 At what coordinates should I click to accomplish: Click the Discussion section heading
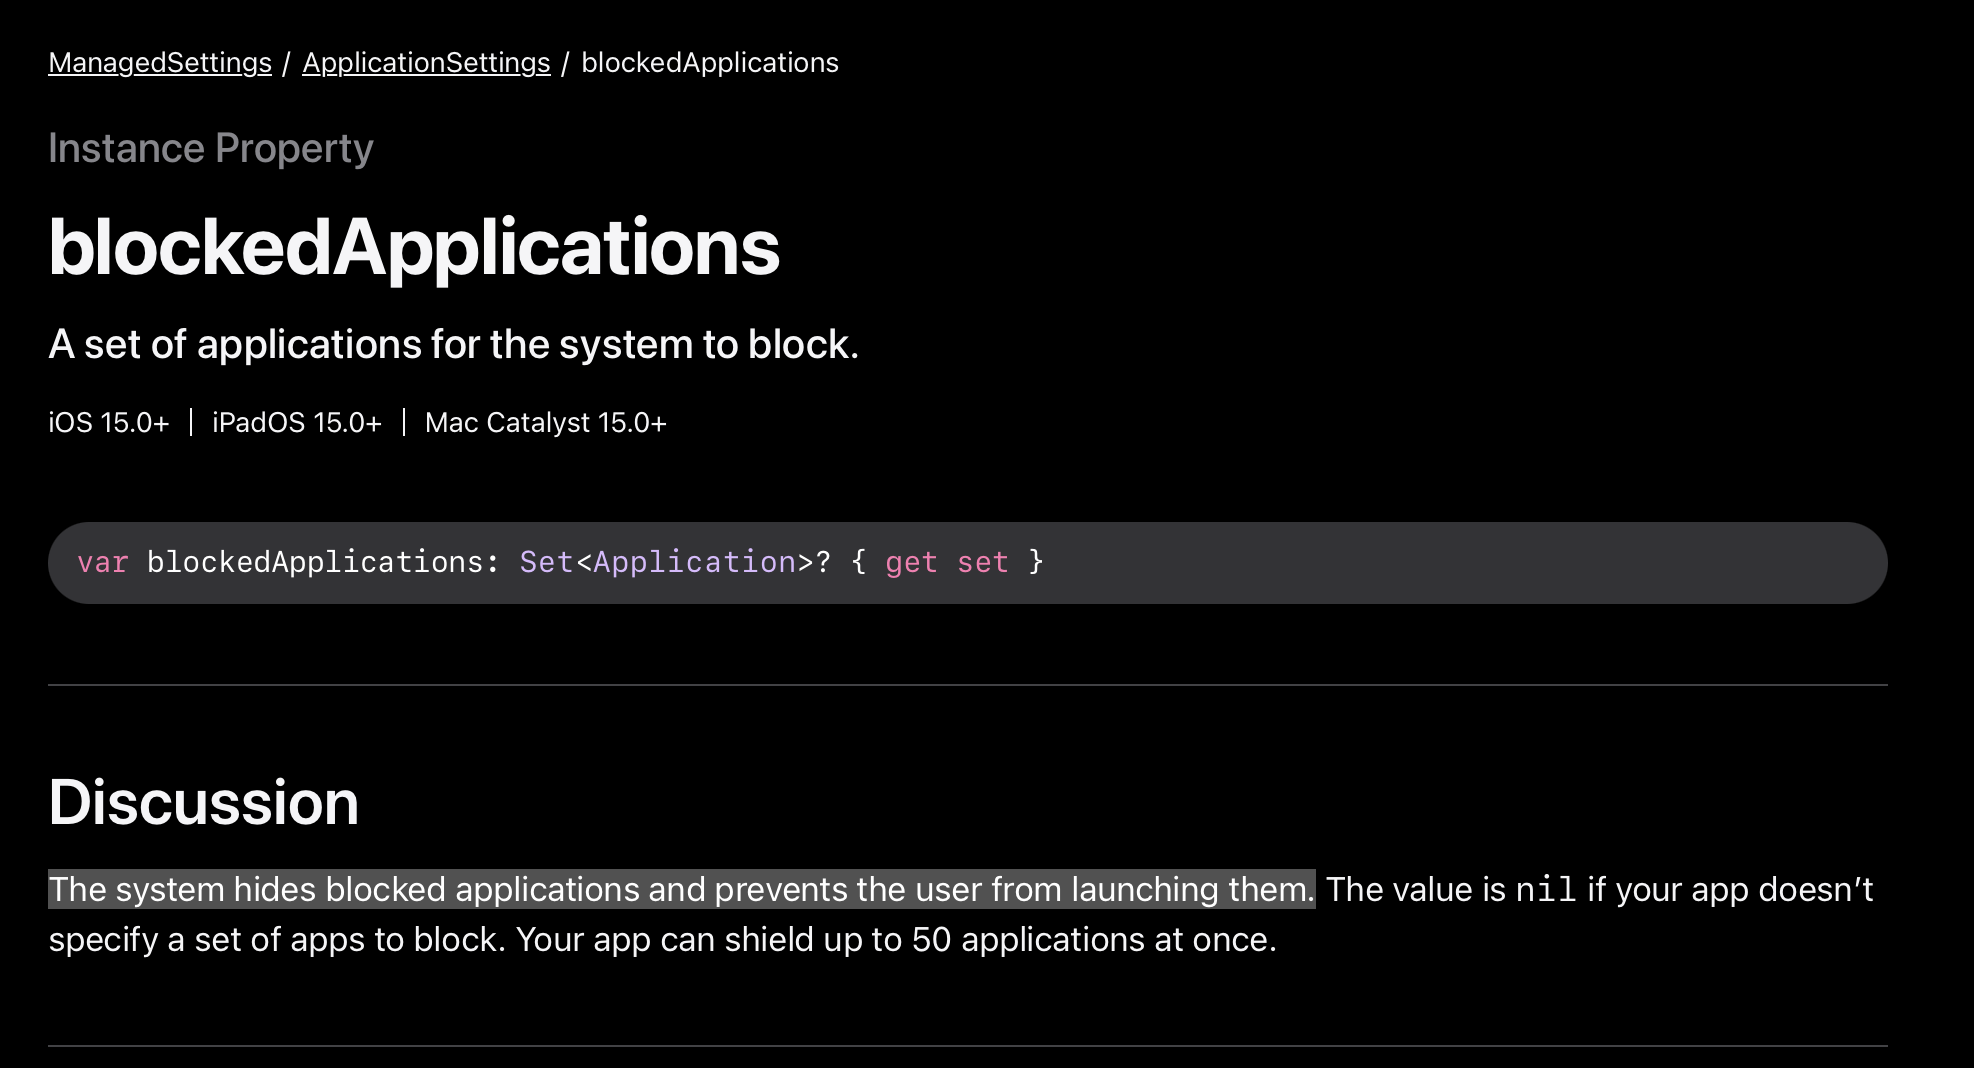203,803
